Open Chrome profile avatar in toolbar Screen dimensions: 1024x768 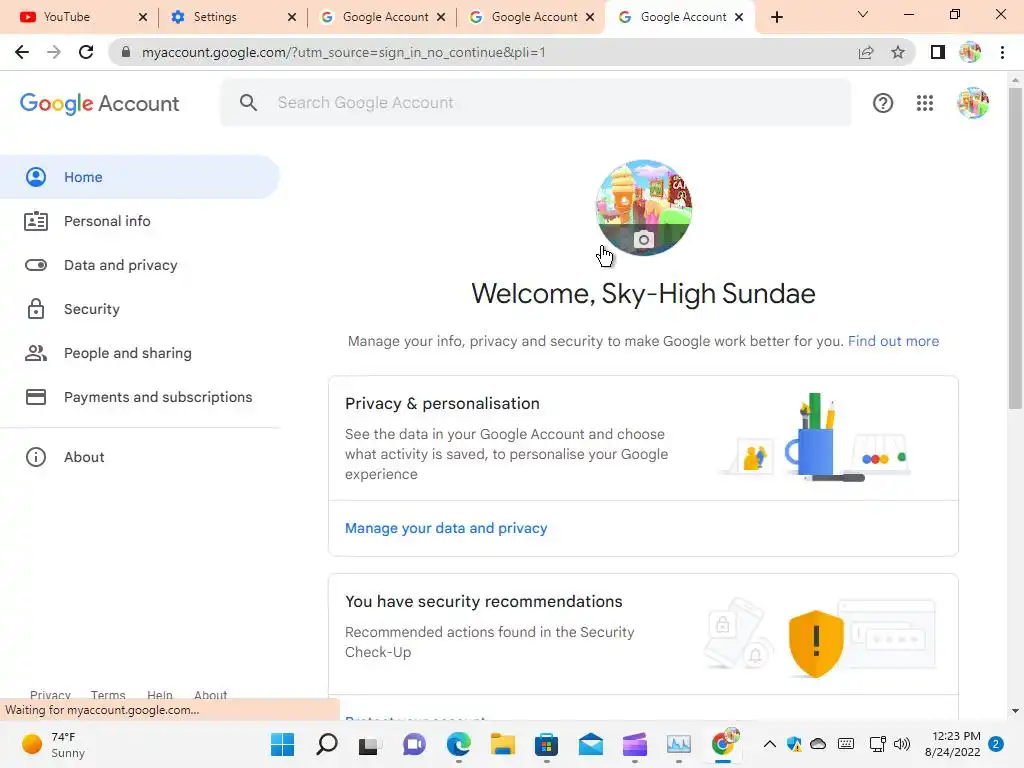coord(970,52)
